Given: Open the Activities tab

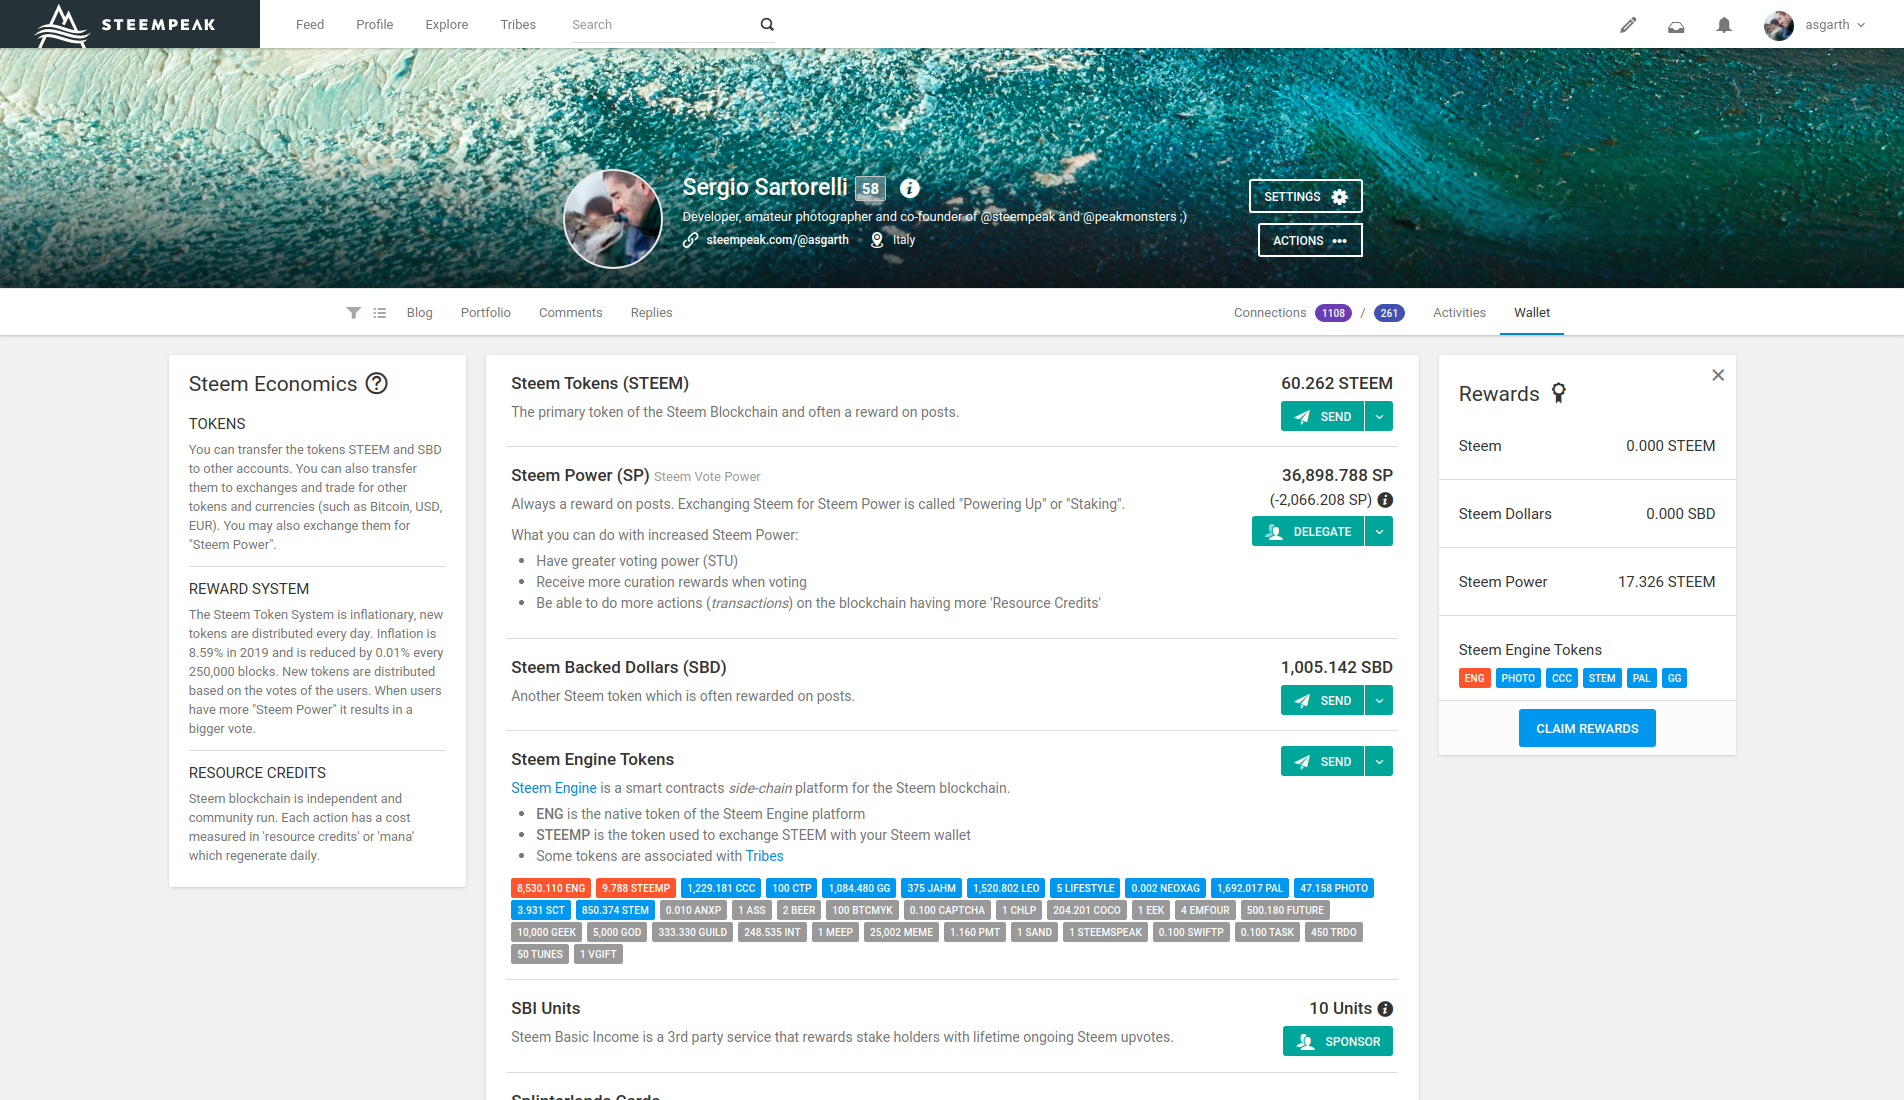Looking at the screenshot, I should [1459, 313].
